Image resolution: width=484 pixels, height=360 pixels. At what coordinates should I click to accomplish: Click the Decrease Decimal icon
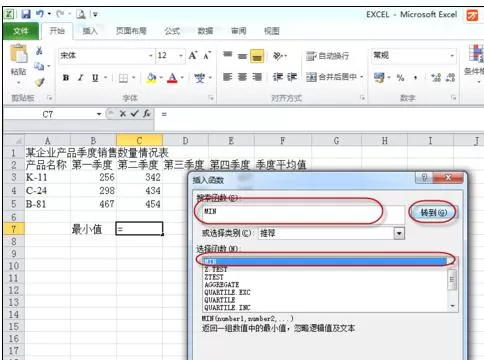point(450,78)
